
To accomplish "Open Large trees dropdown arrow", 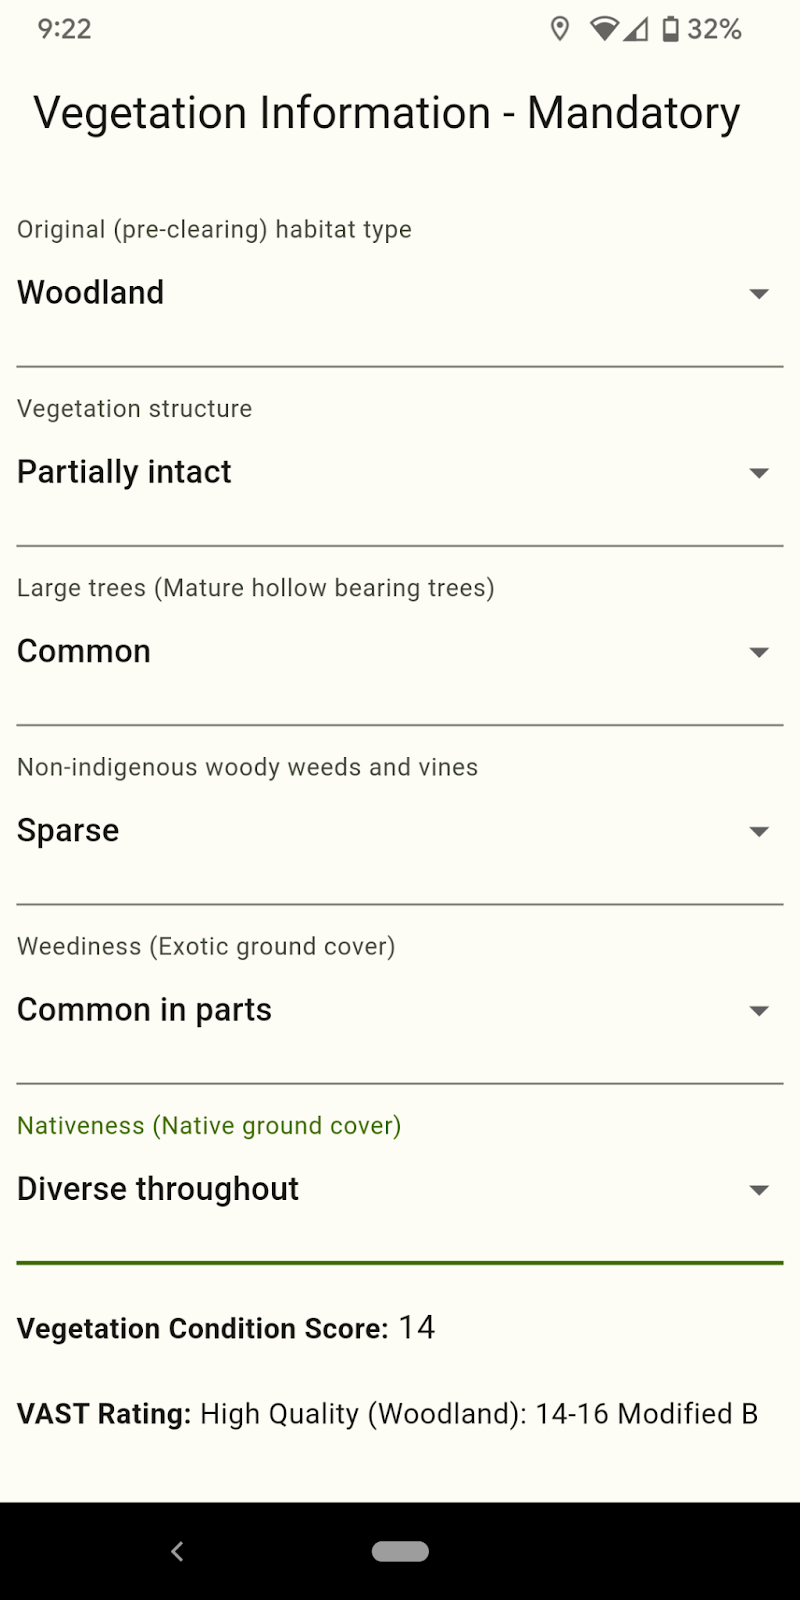I will point(759,652).
